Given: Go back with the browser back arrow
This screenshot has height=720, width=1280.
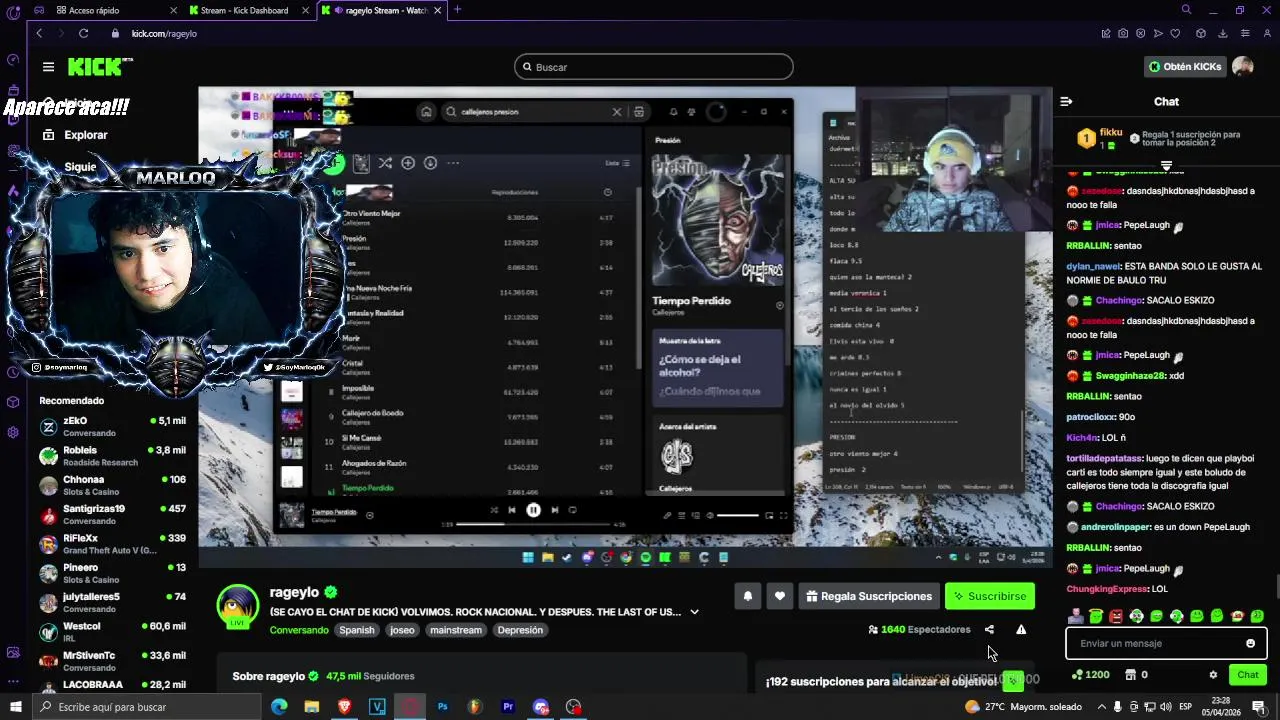Looking at the screenshot, I should pos(39,33).
